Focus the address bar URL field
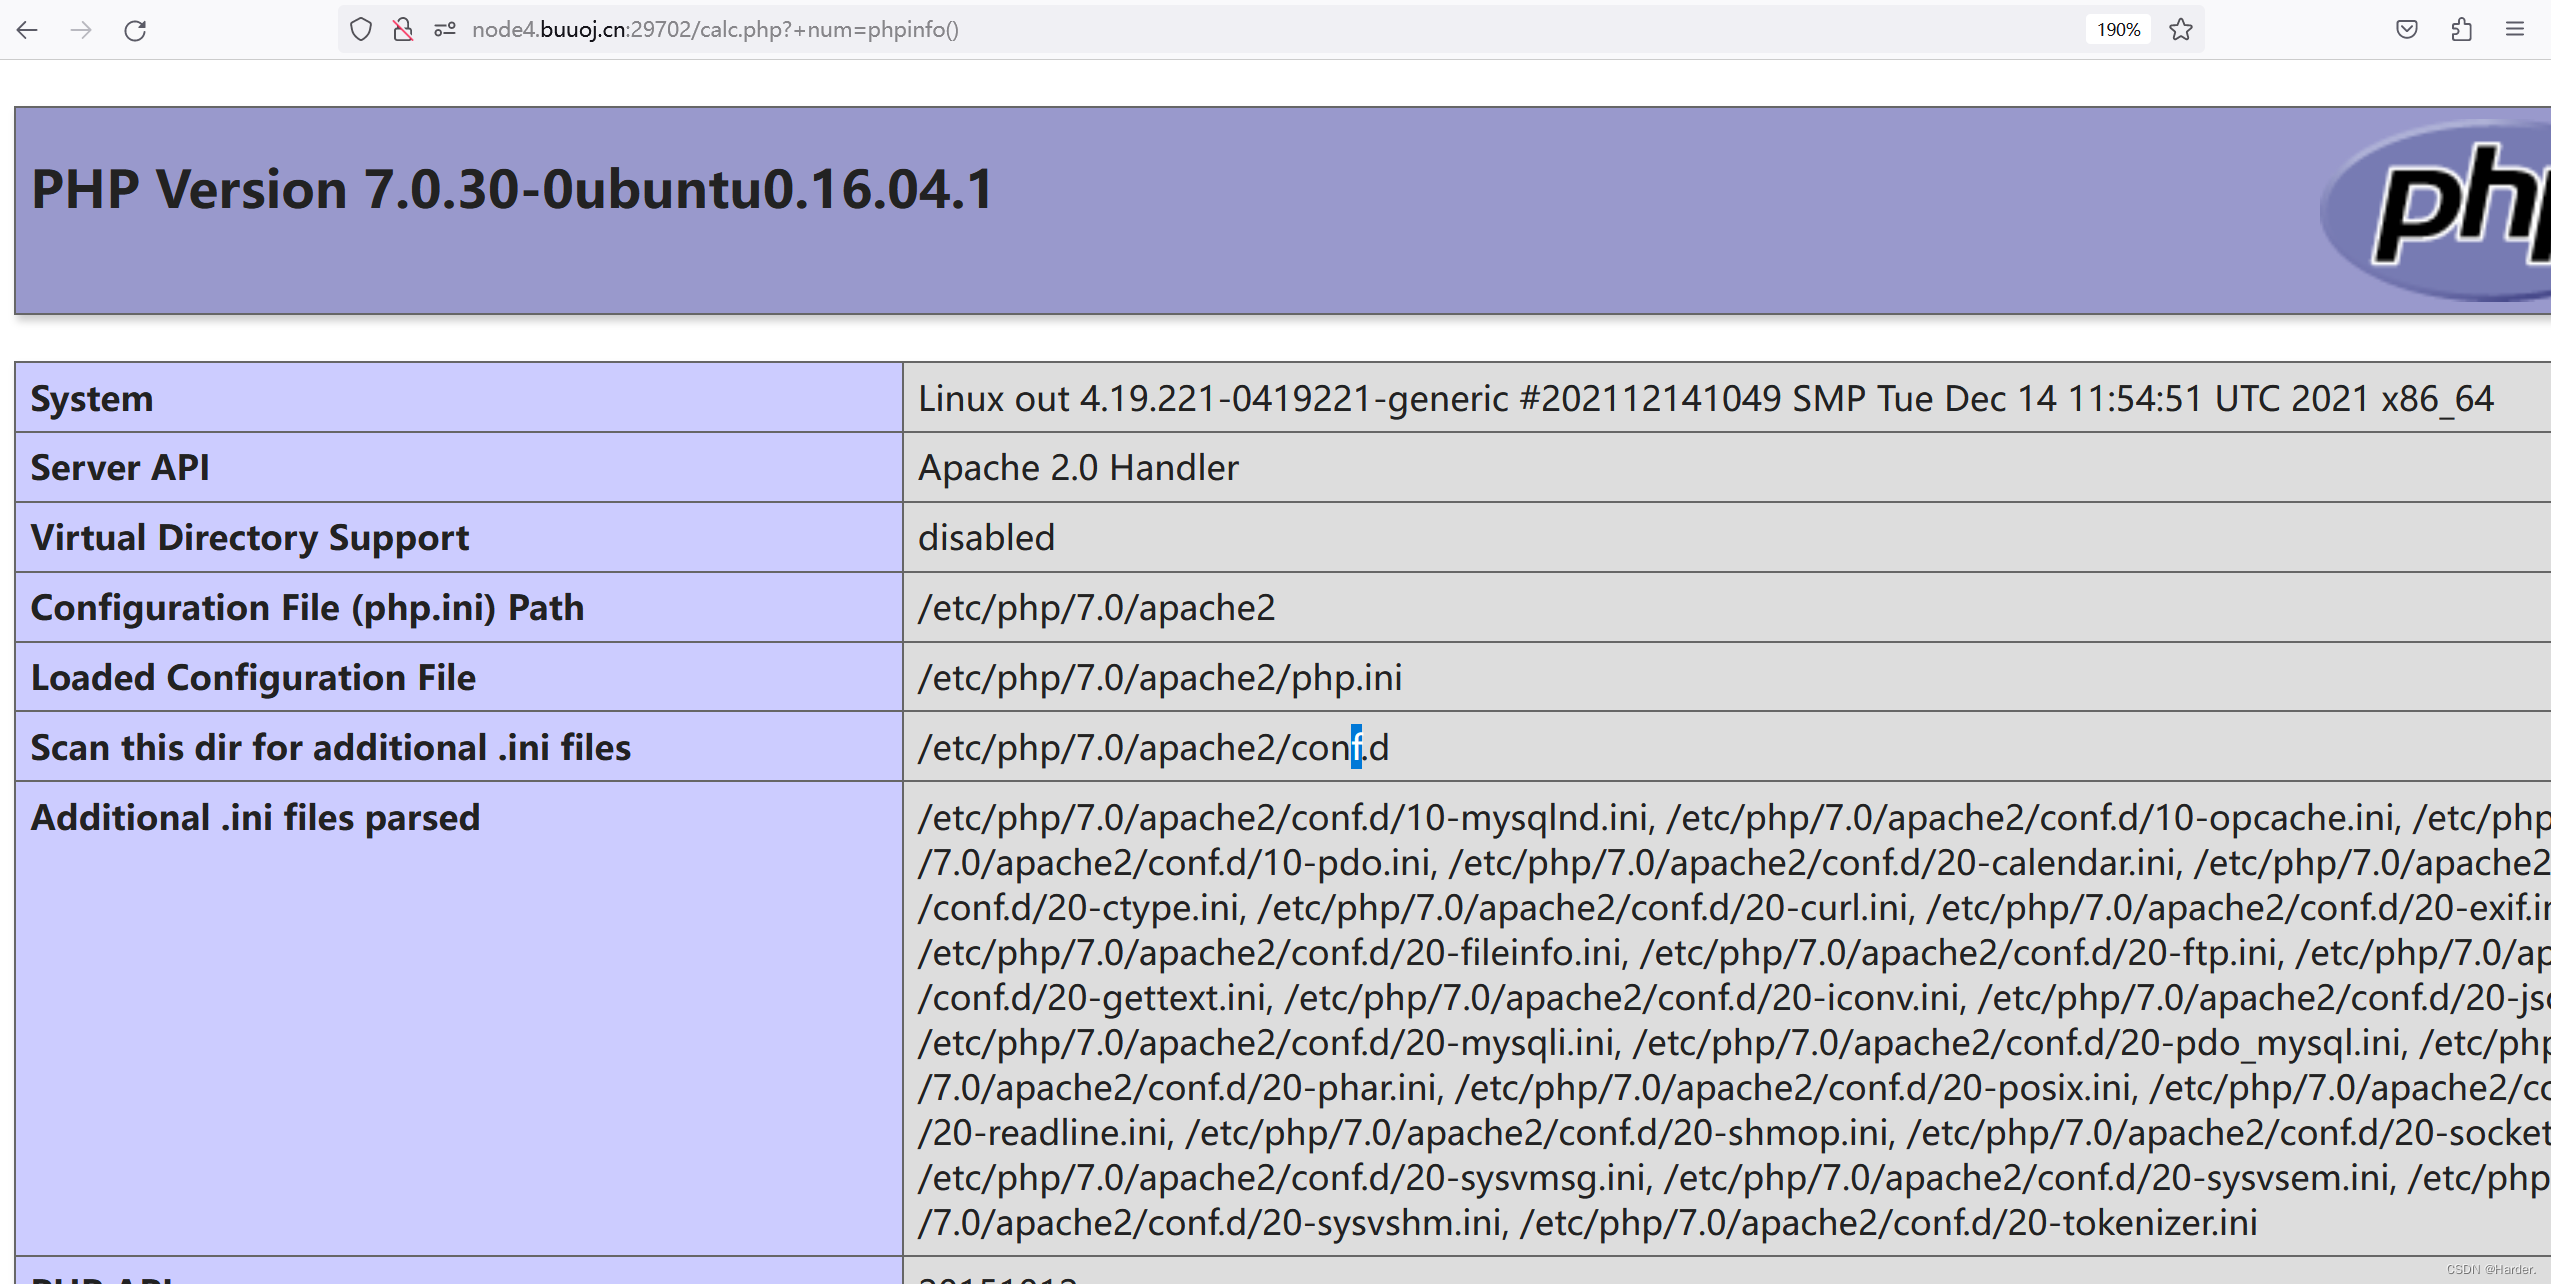2551x1284 pixels. tap(1270, 30)
